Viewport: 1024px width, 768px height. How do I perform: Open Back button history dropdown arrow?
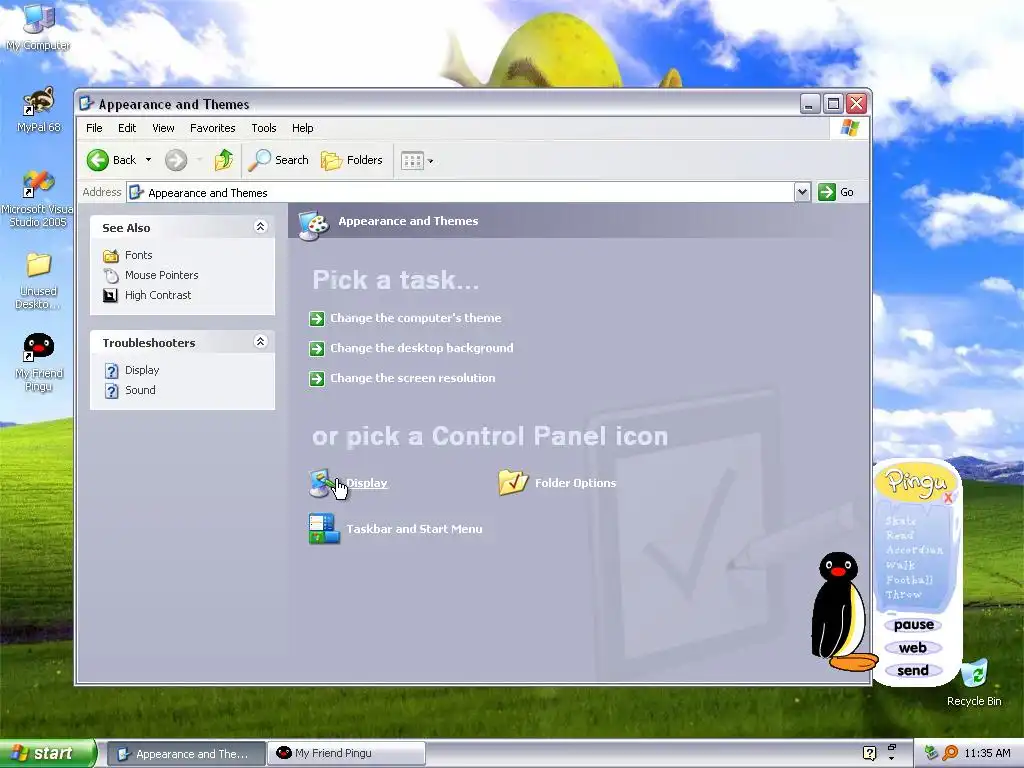(148, 159)
